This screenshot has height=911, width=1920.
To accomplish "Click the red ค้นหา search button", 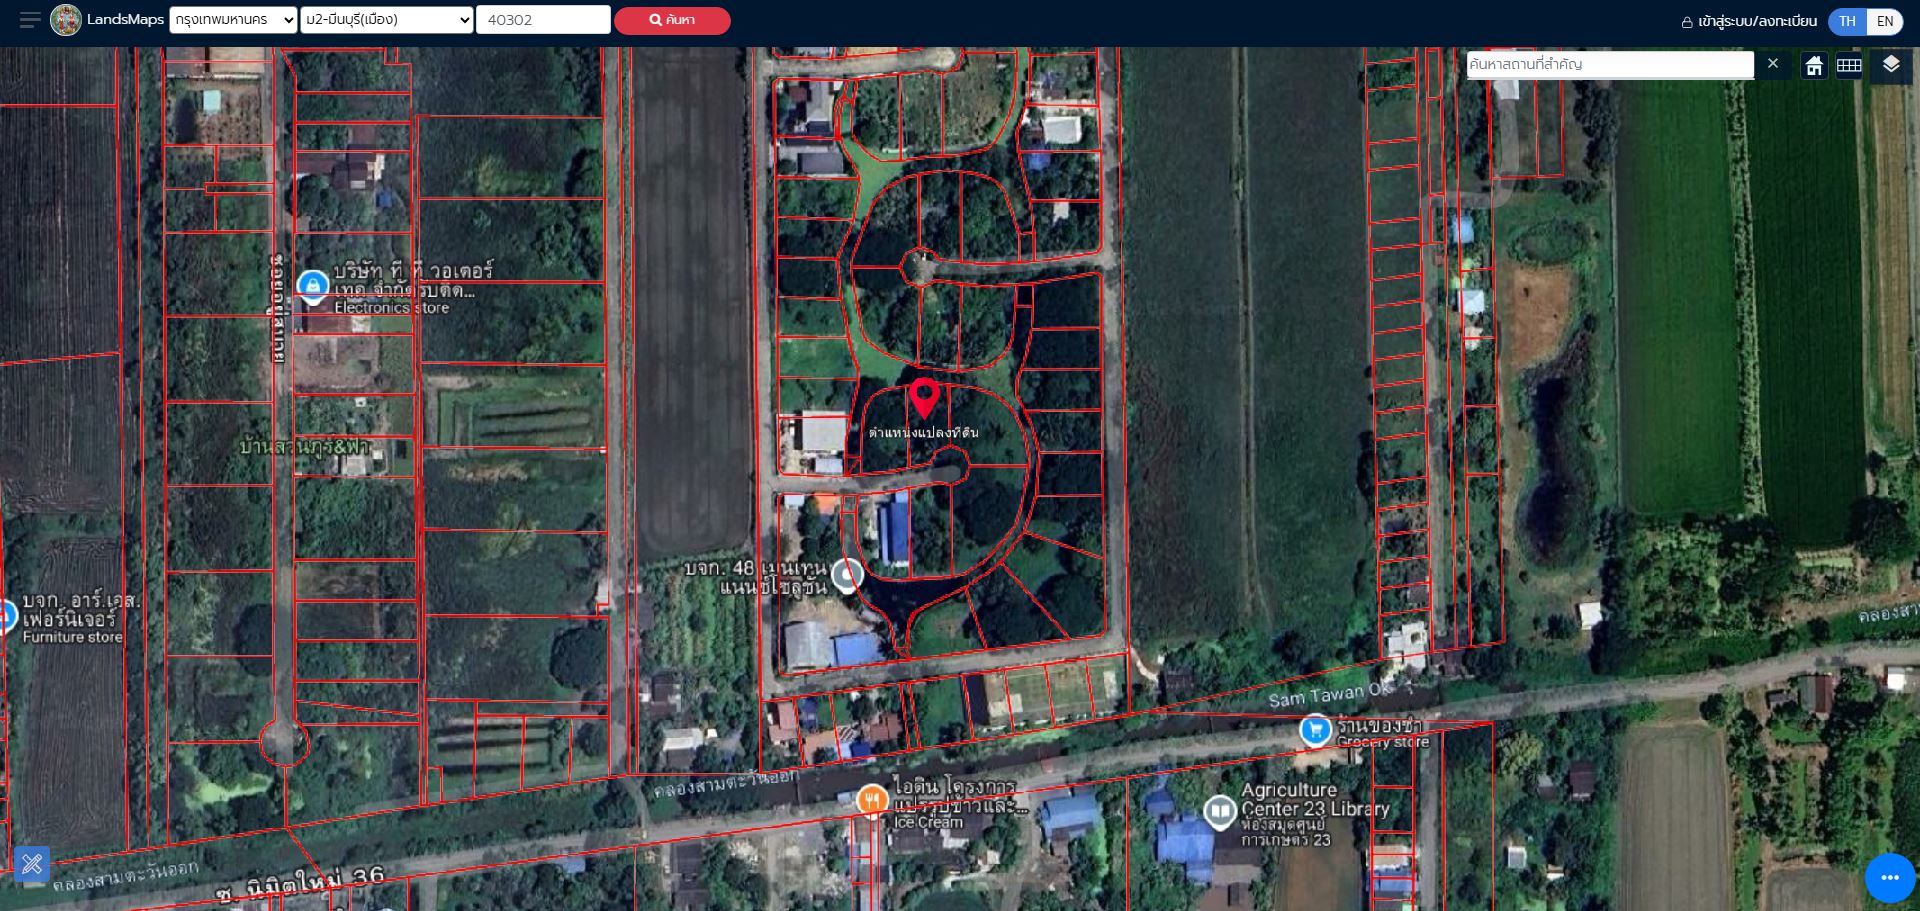I will pyautogui.click(x=672, y=20).
